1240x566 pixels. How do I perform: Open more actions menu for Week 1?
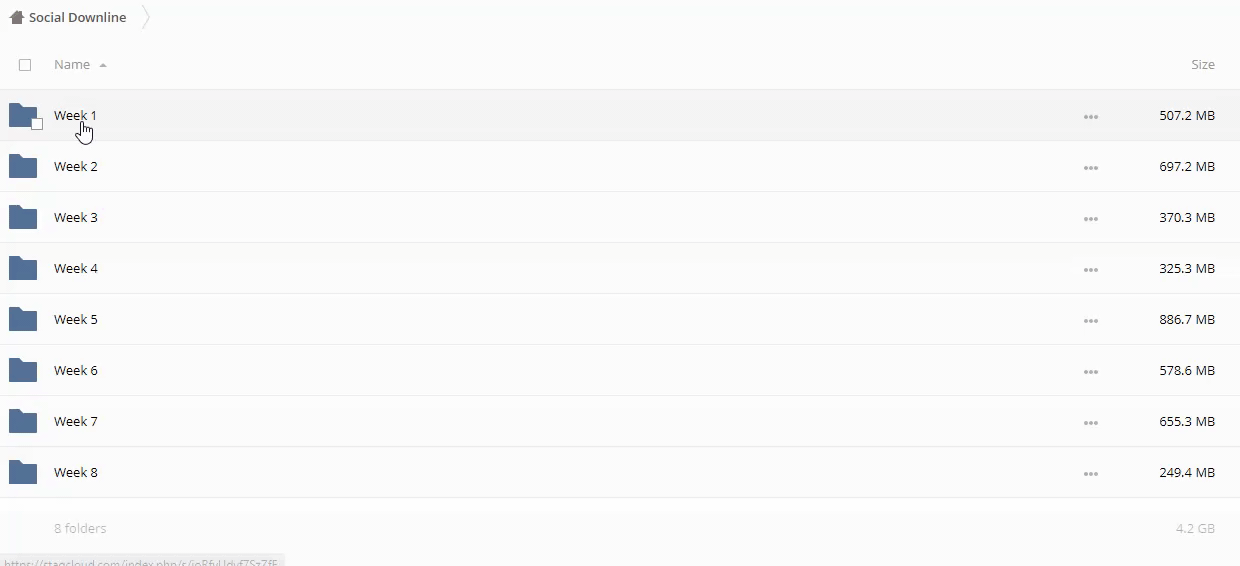[x=1090, y=117]
